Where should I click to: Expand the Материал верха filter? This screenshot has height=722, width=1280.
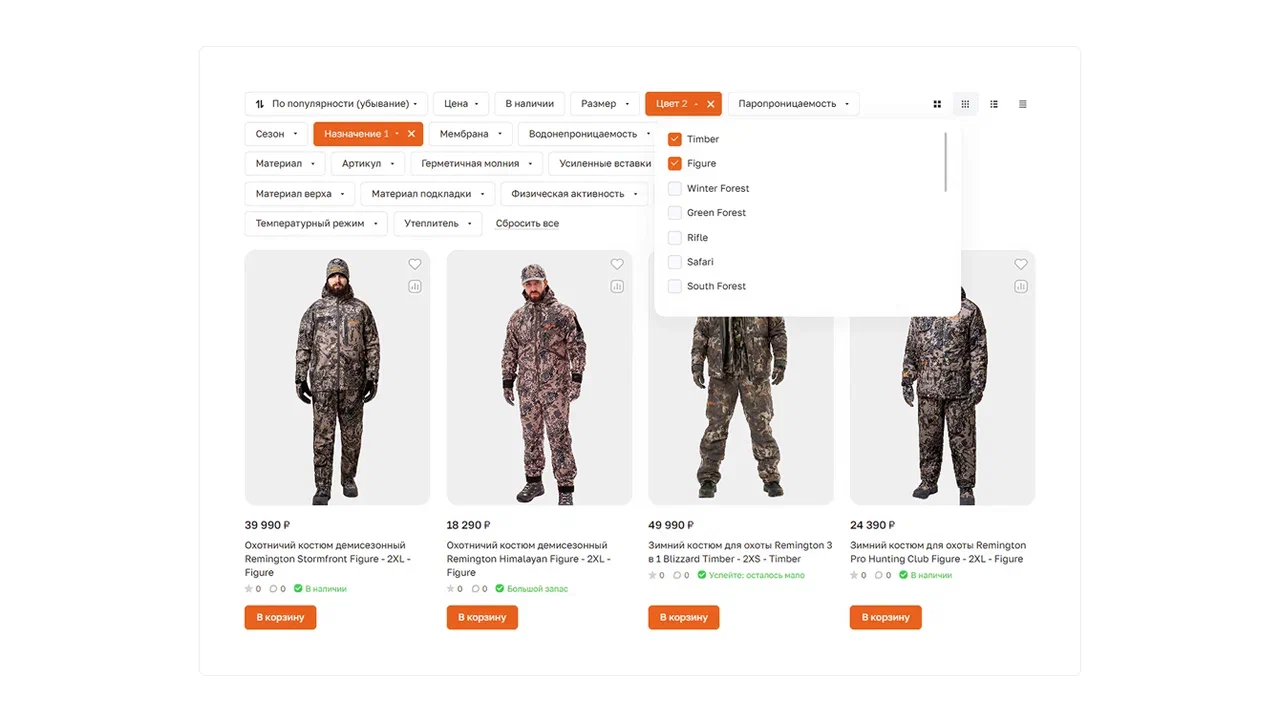point(300,194)
